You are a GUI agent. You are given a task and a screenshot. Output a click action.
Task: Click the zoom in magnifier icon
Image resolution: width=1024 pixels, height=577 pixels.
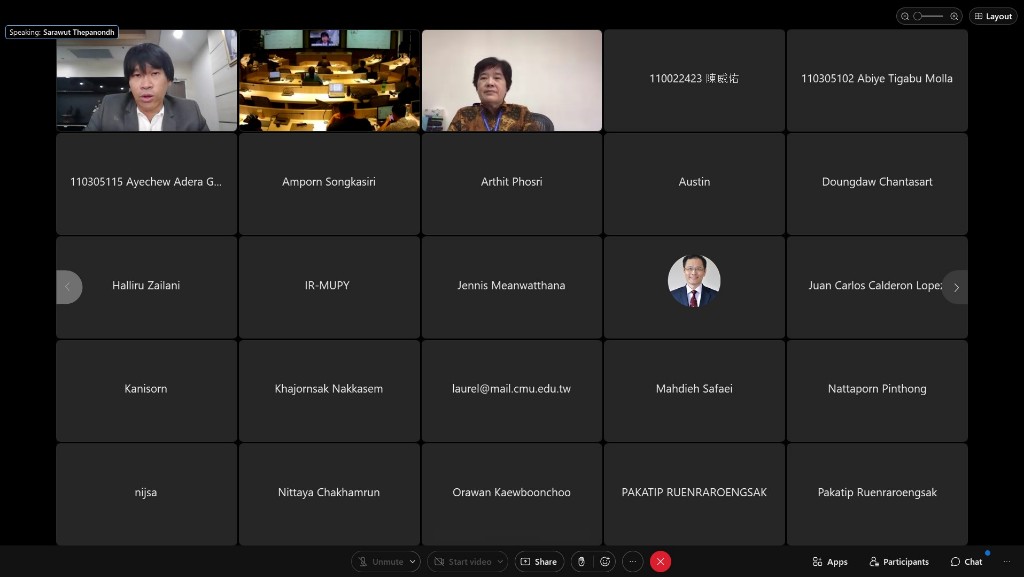(954, 16)
